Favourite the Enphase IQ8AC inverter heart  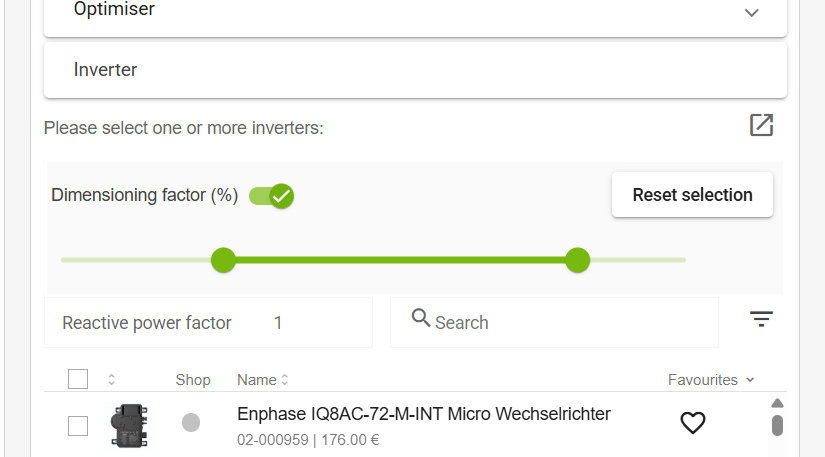pyautogui.click(x=693, y=423)
